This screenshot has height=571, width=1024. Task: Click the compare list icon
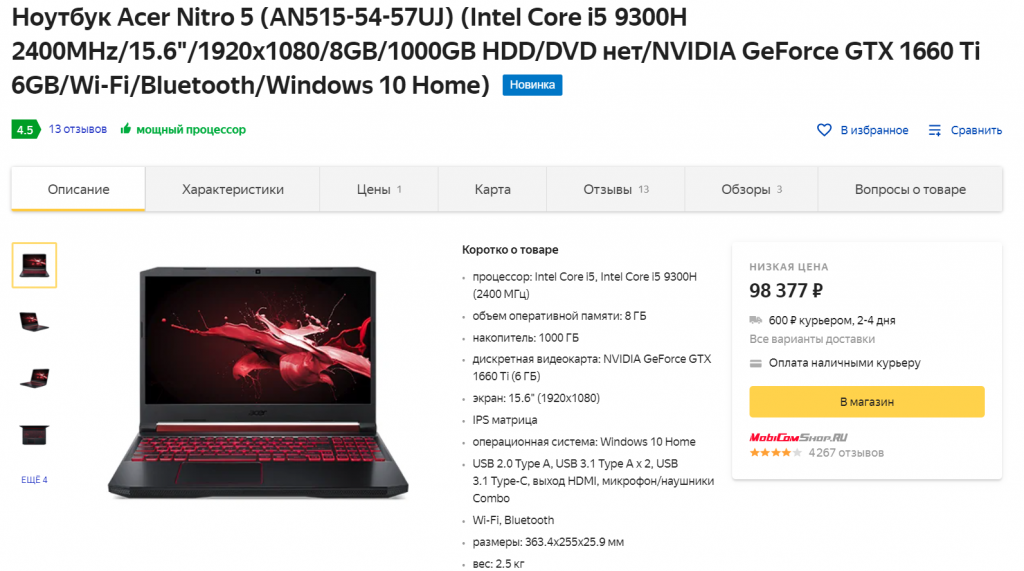(935, 130)
